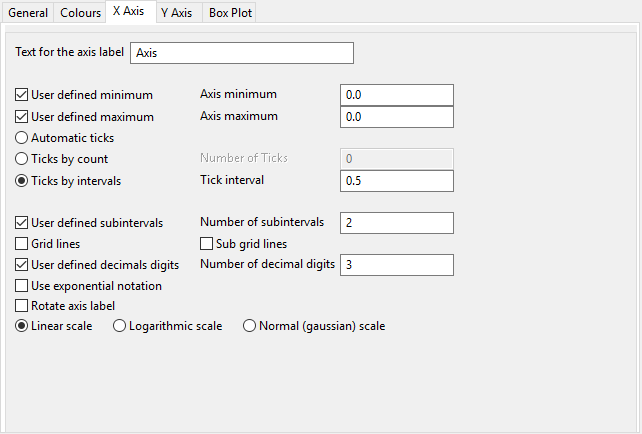Image resolution: width=642 pixels, height=434 pixels.
Task: Click the Tick interval input field
Action: coord(396,180)
